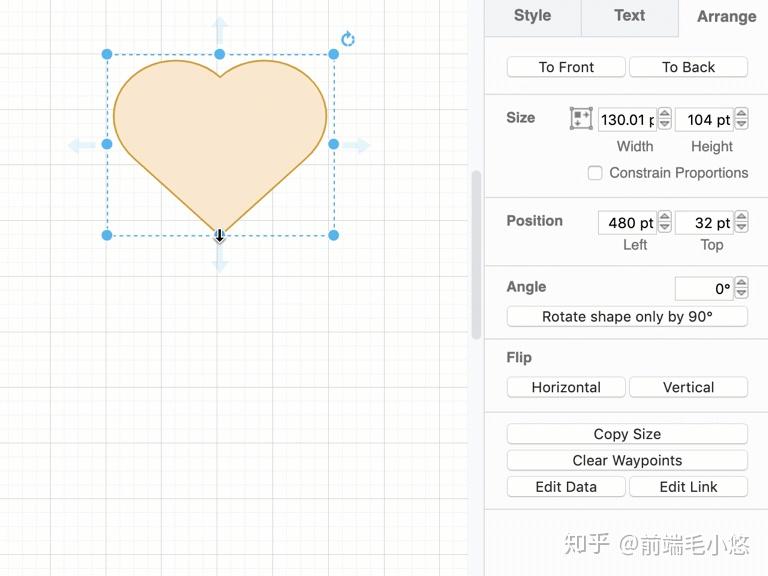Enable the Constrain Proportions checkbox
Image resolution: width=768 pixels, height=576 pixels.
[595, 173]
